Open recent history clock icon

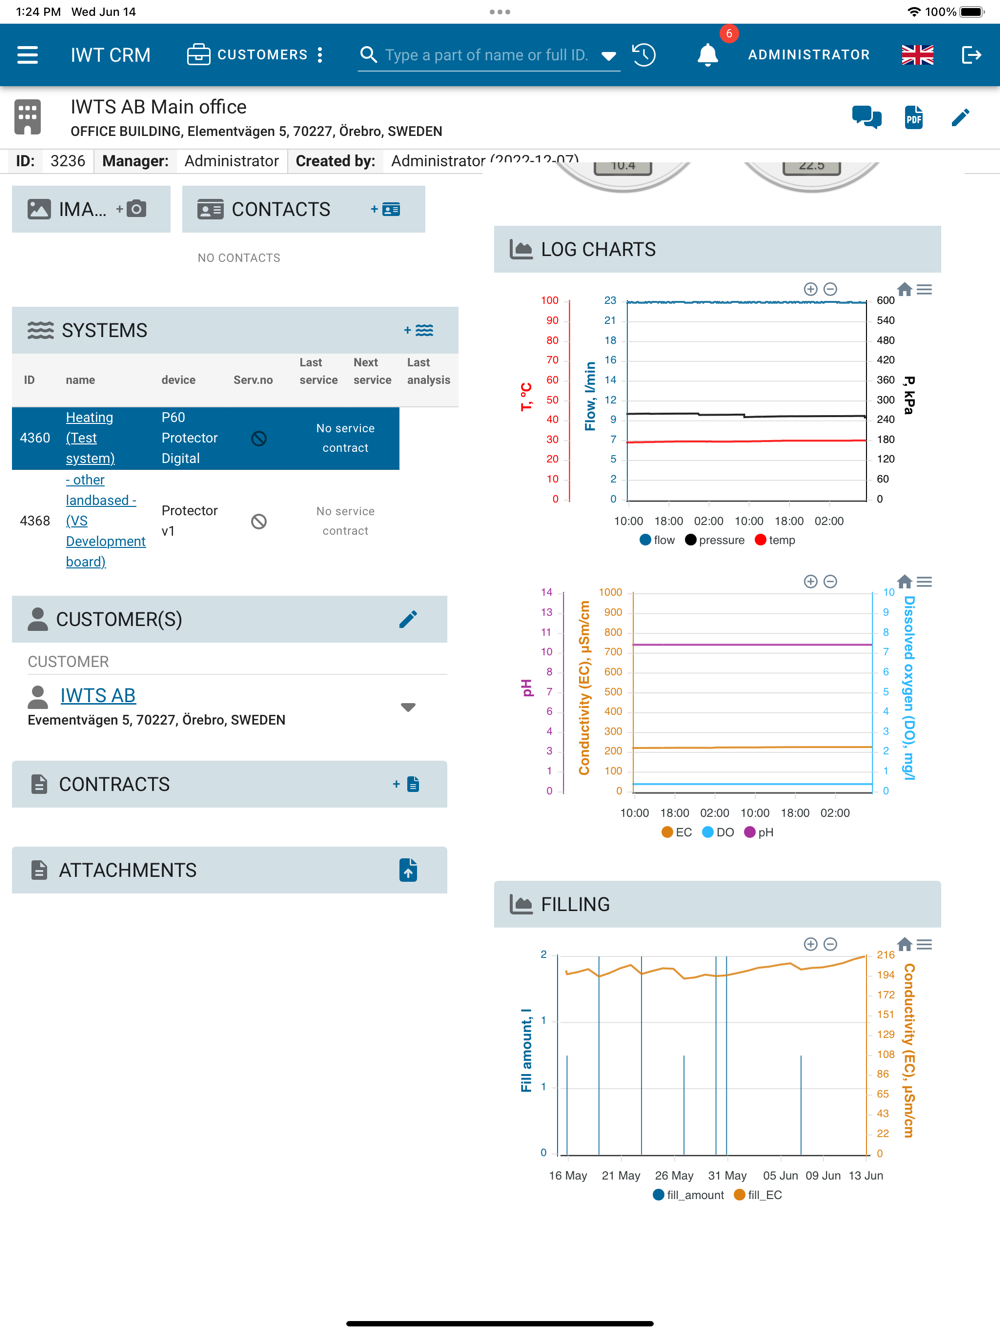coord(644,55)
